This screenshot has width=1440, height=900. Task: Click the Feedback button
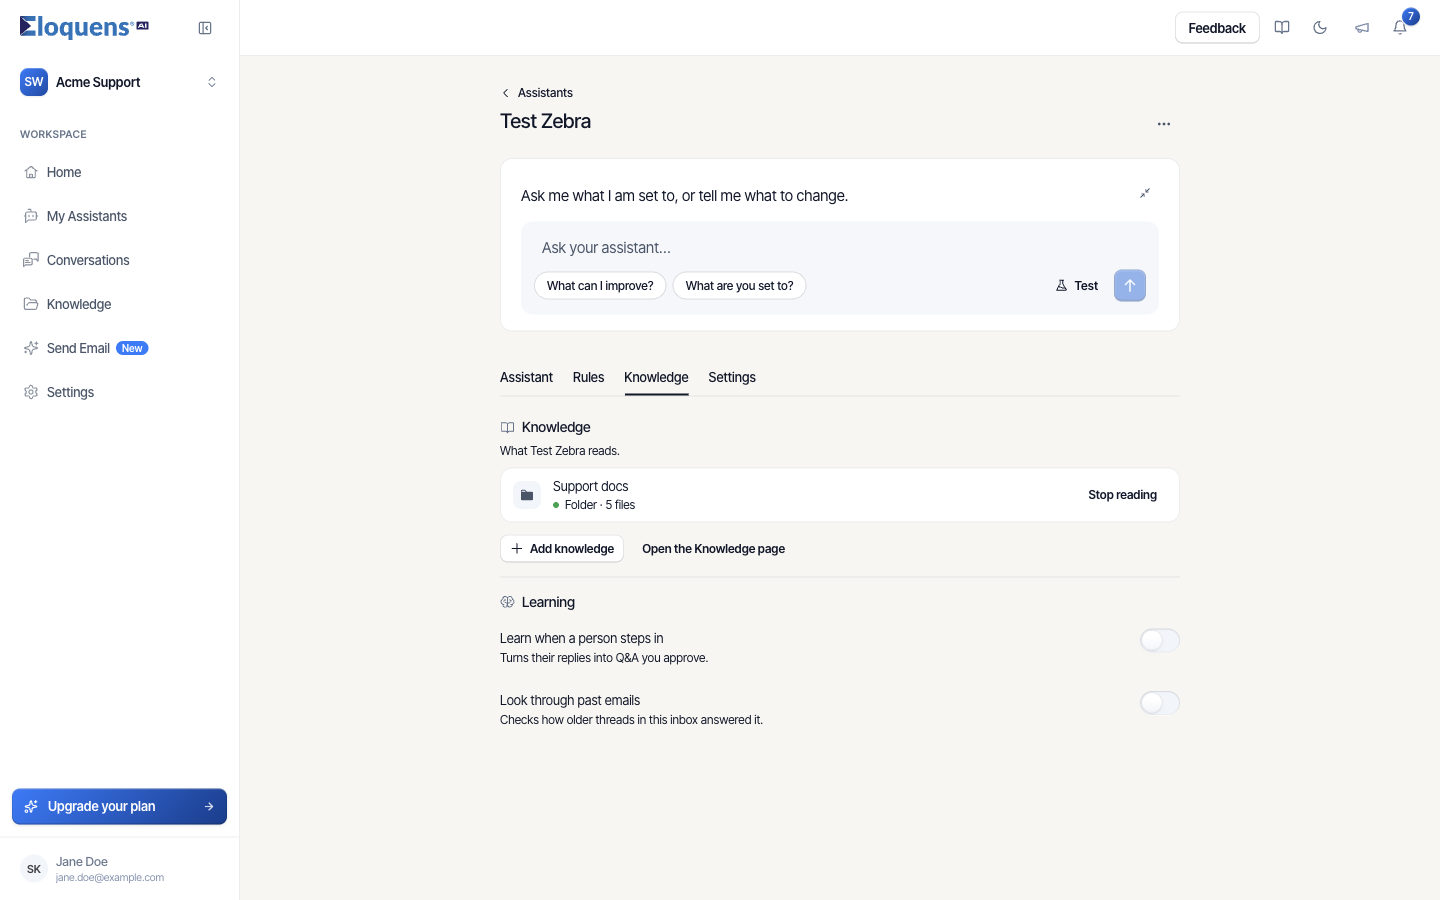pyautogui.click(x=1217, y=28)
